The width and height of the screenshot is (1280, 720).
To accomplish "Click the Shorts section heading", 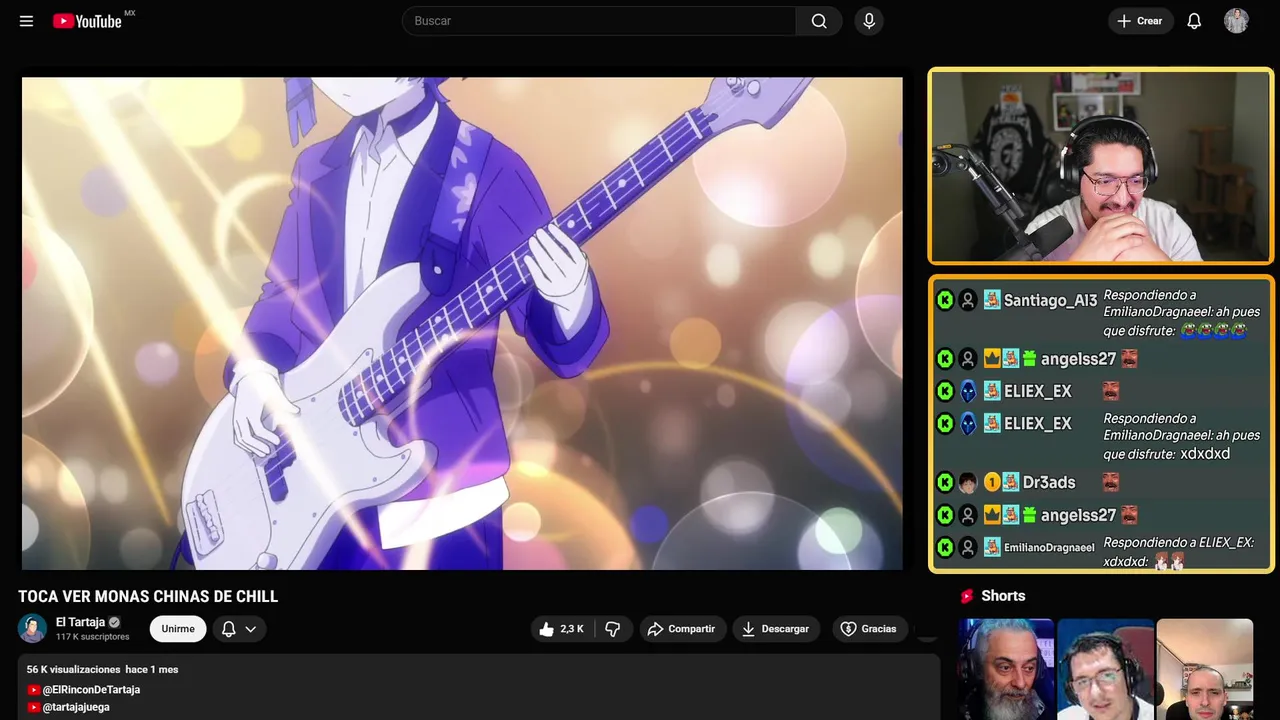I will pyautogui.click(x=1003, y=596).
